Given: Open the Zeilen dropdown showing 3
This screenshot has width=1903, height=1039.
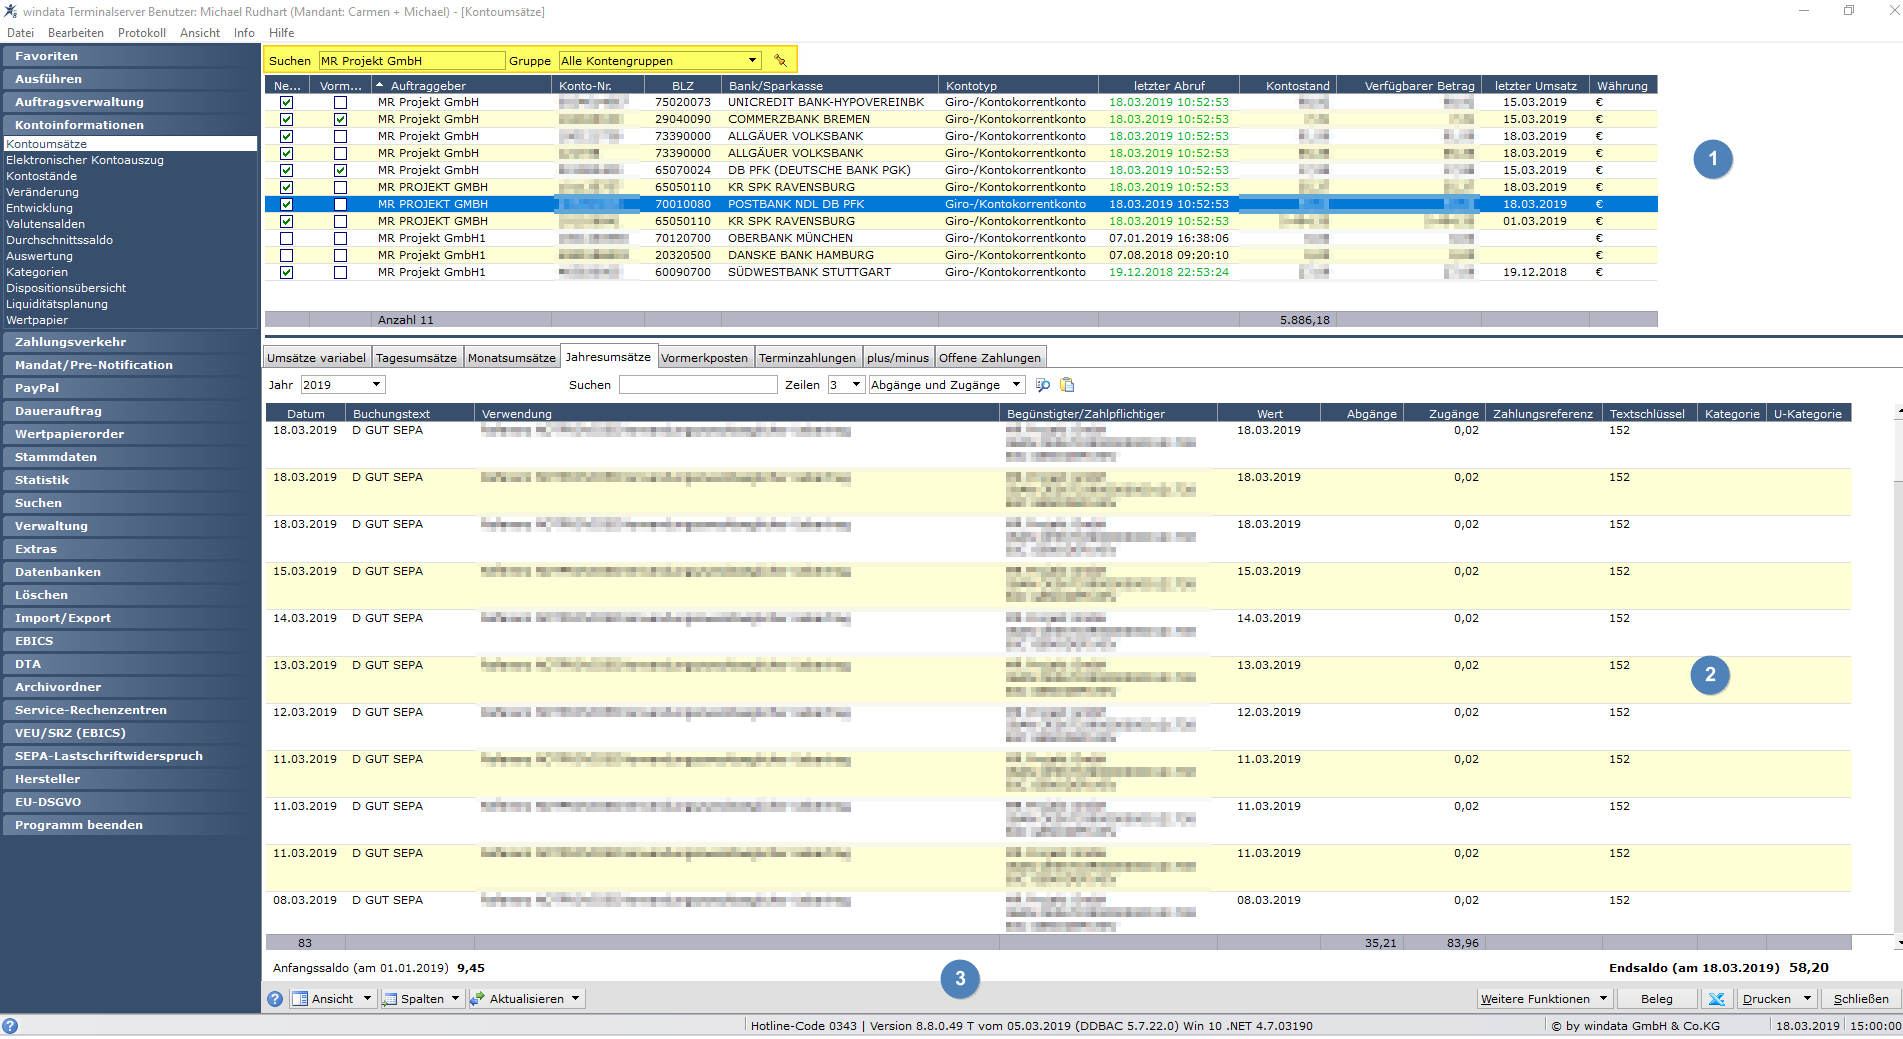Looking at the screenshot, I should point(846,385).
